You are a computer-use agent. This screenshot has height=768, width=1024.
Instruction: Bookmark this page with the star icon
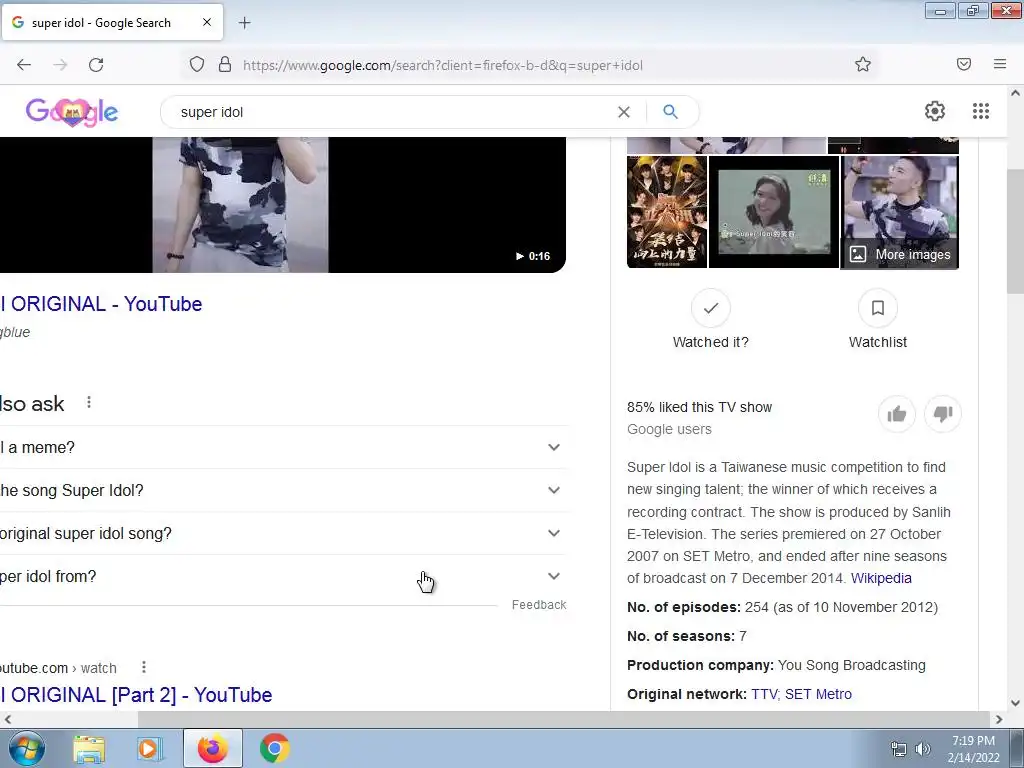(x=863, y=64)
